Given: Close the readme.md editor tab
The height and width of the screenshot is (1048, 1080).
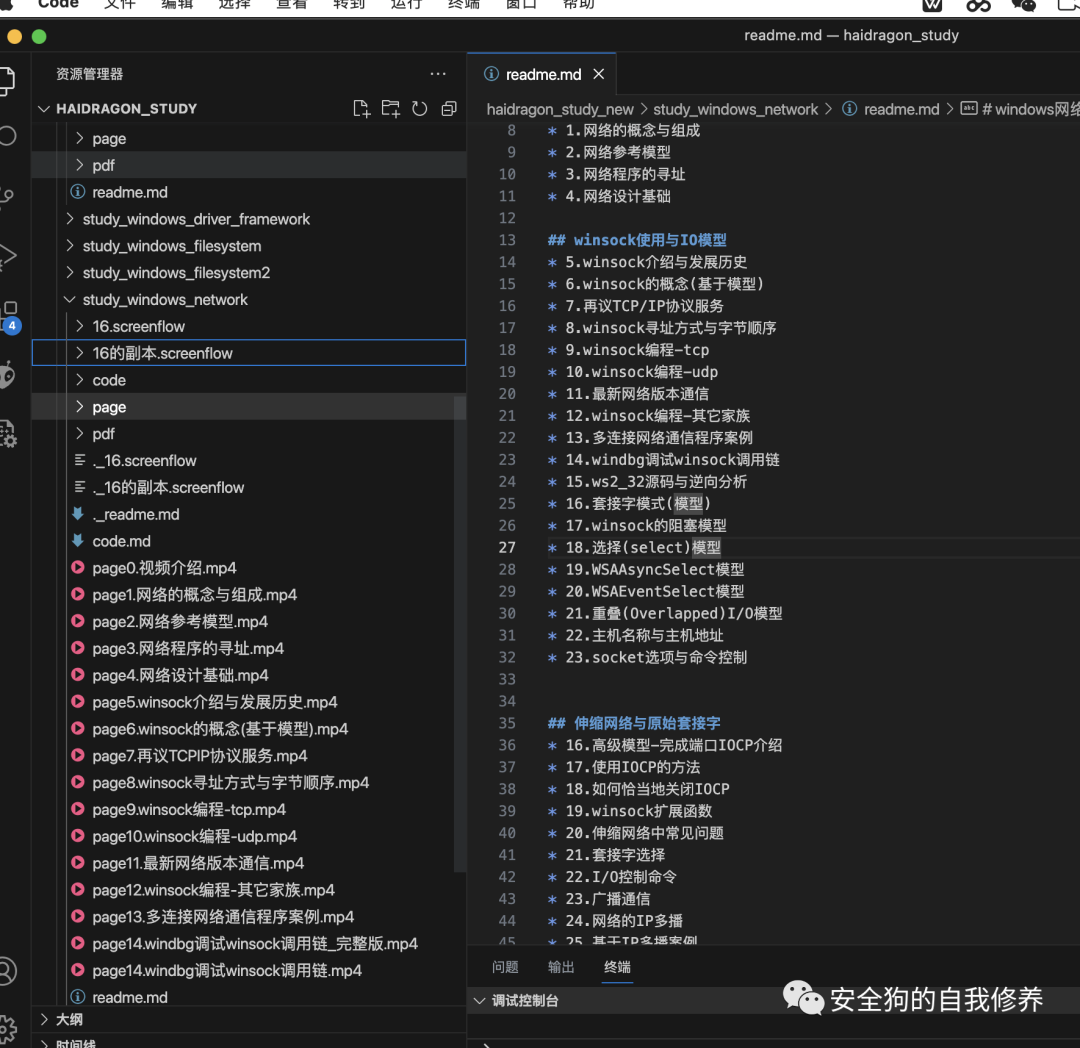Looking at the screenshot, I should 599,74.
